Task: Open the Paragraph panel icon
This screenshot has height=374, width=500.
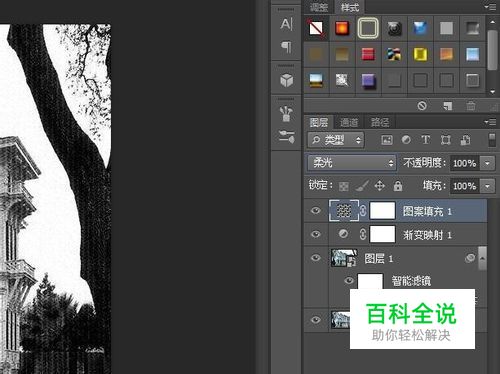Action: point(287,47)
